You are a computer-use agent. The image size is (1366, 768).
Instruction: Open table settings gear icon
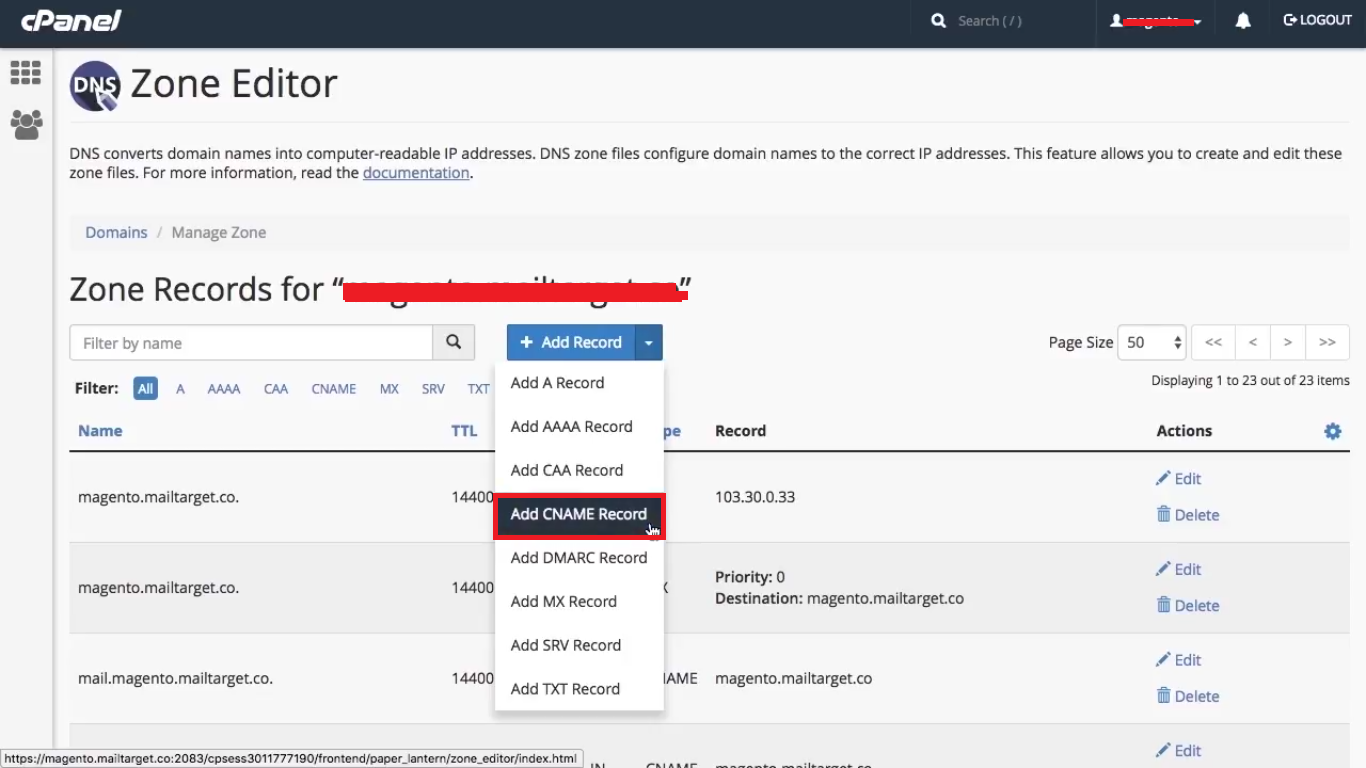point(1332,431)
